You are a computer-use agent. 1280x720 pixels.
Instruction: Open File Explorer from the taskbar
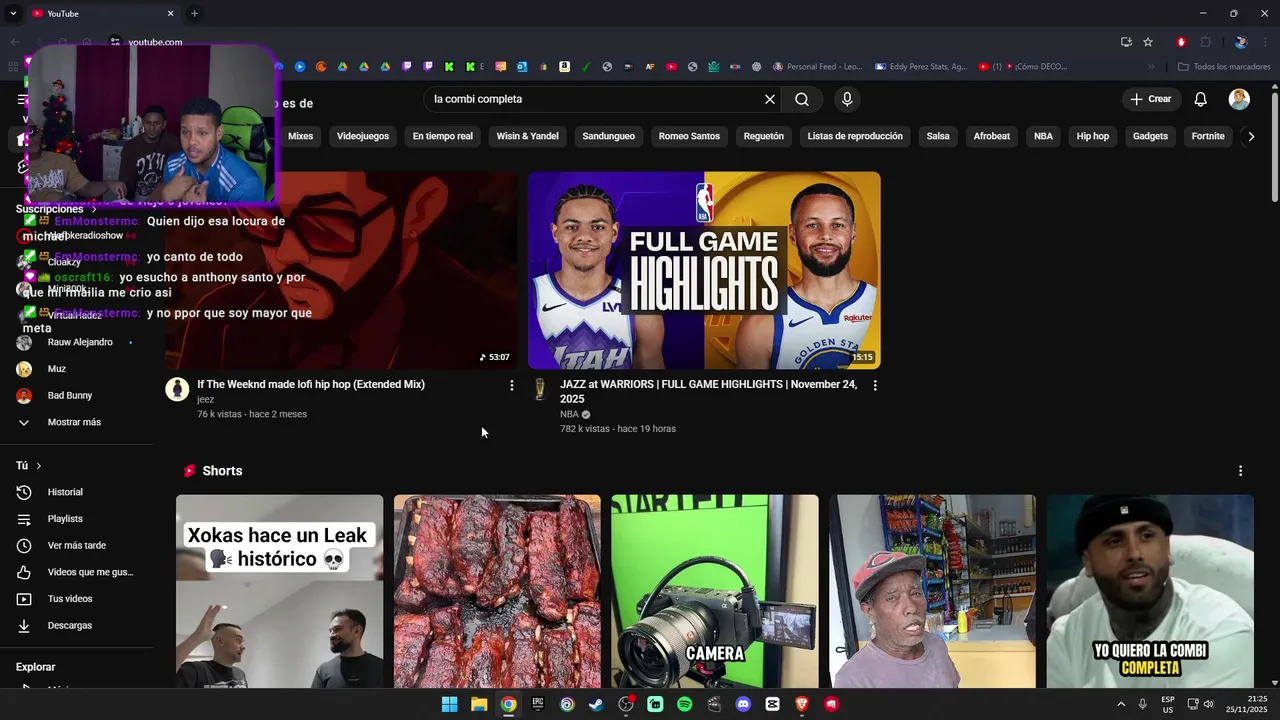(479, 704)
